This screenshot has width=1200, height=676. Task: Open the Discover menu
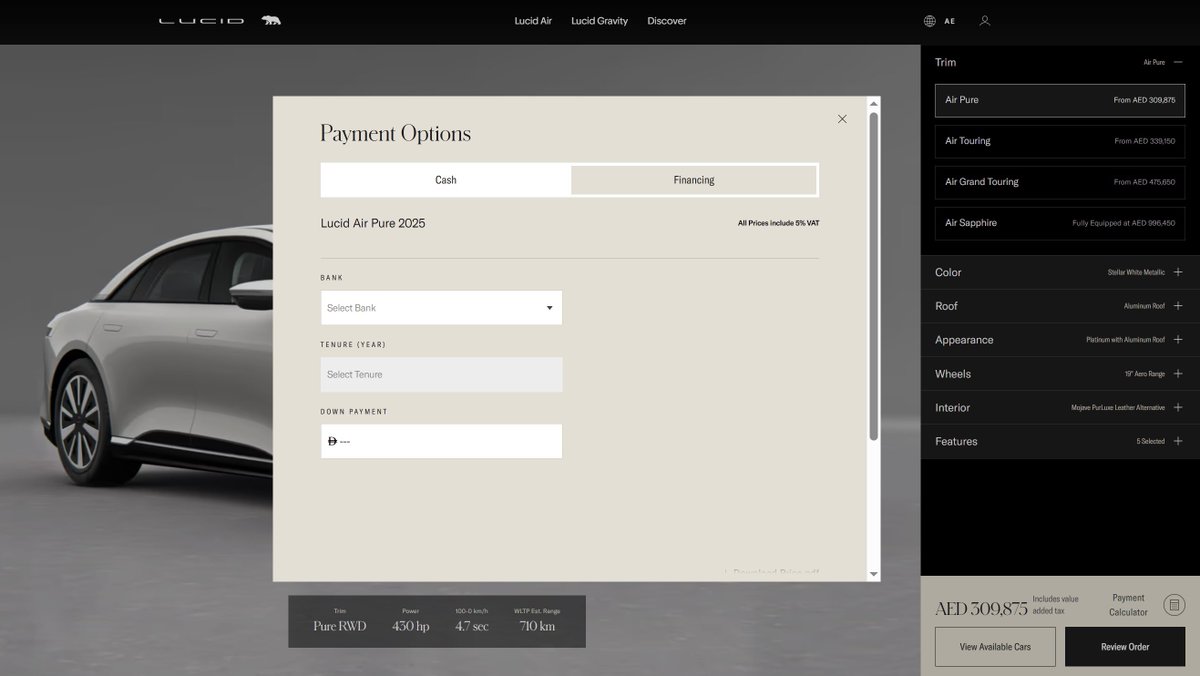(667, 21)
